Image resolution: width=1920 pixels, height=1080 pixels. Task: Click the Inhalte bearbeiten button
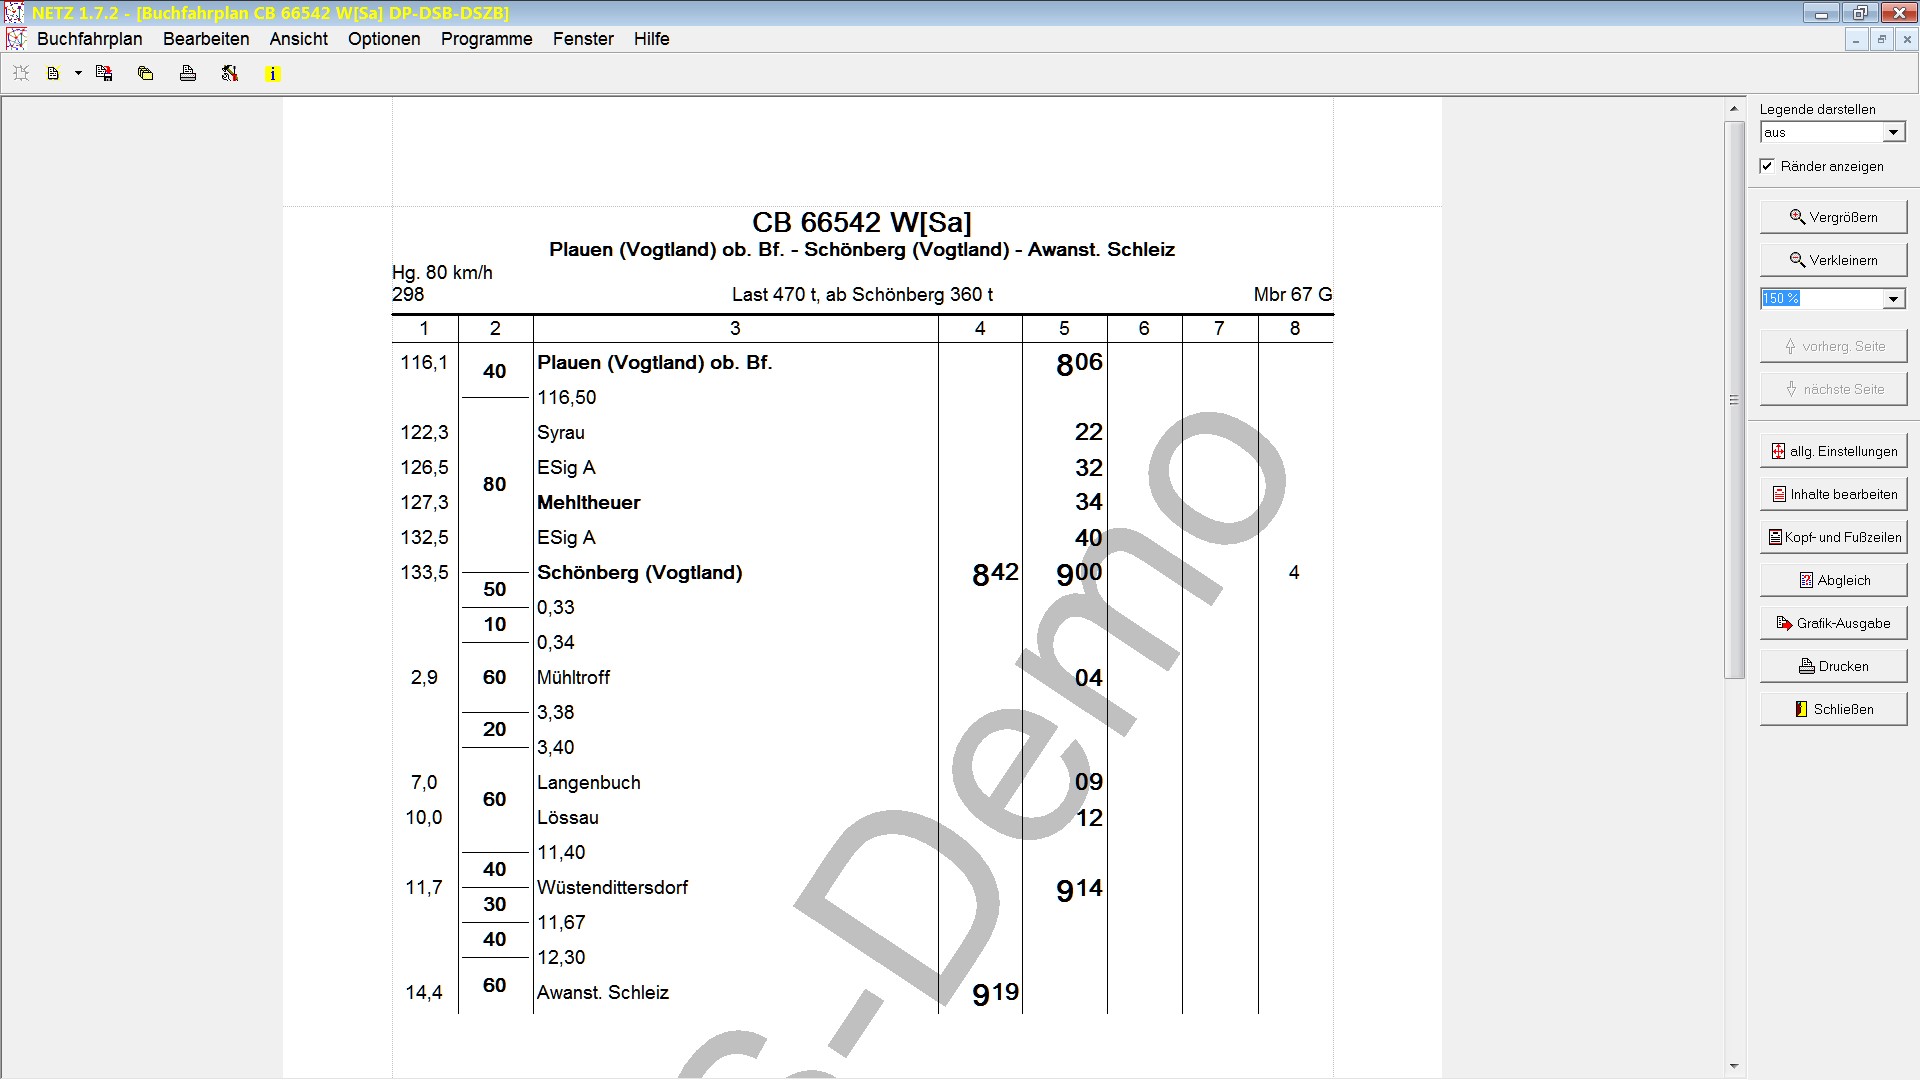click(1833, 494)
